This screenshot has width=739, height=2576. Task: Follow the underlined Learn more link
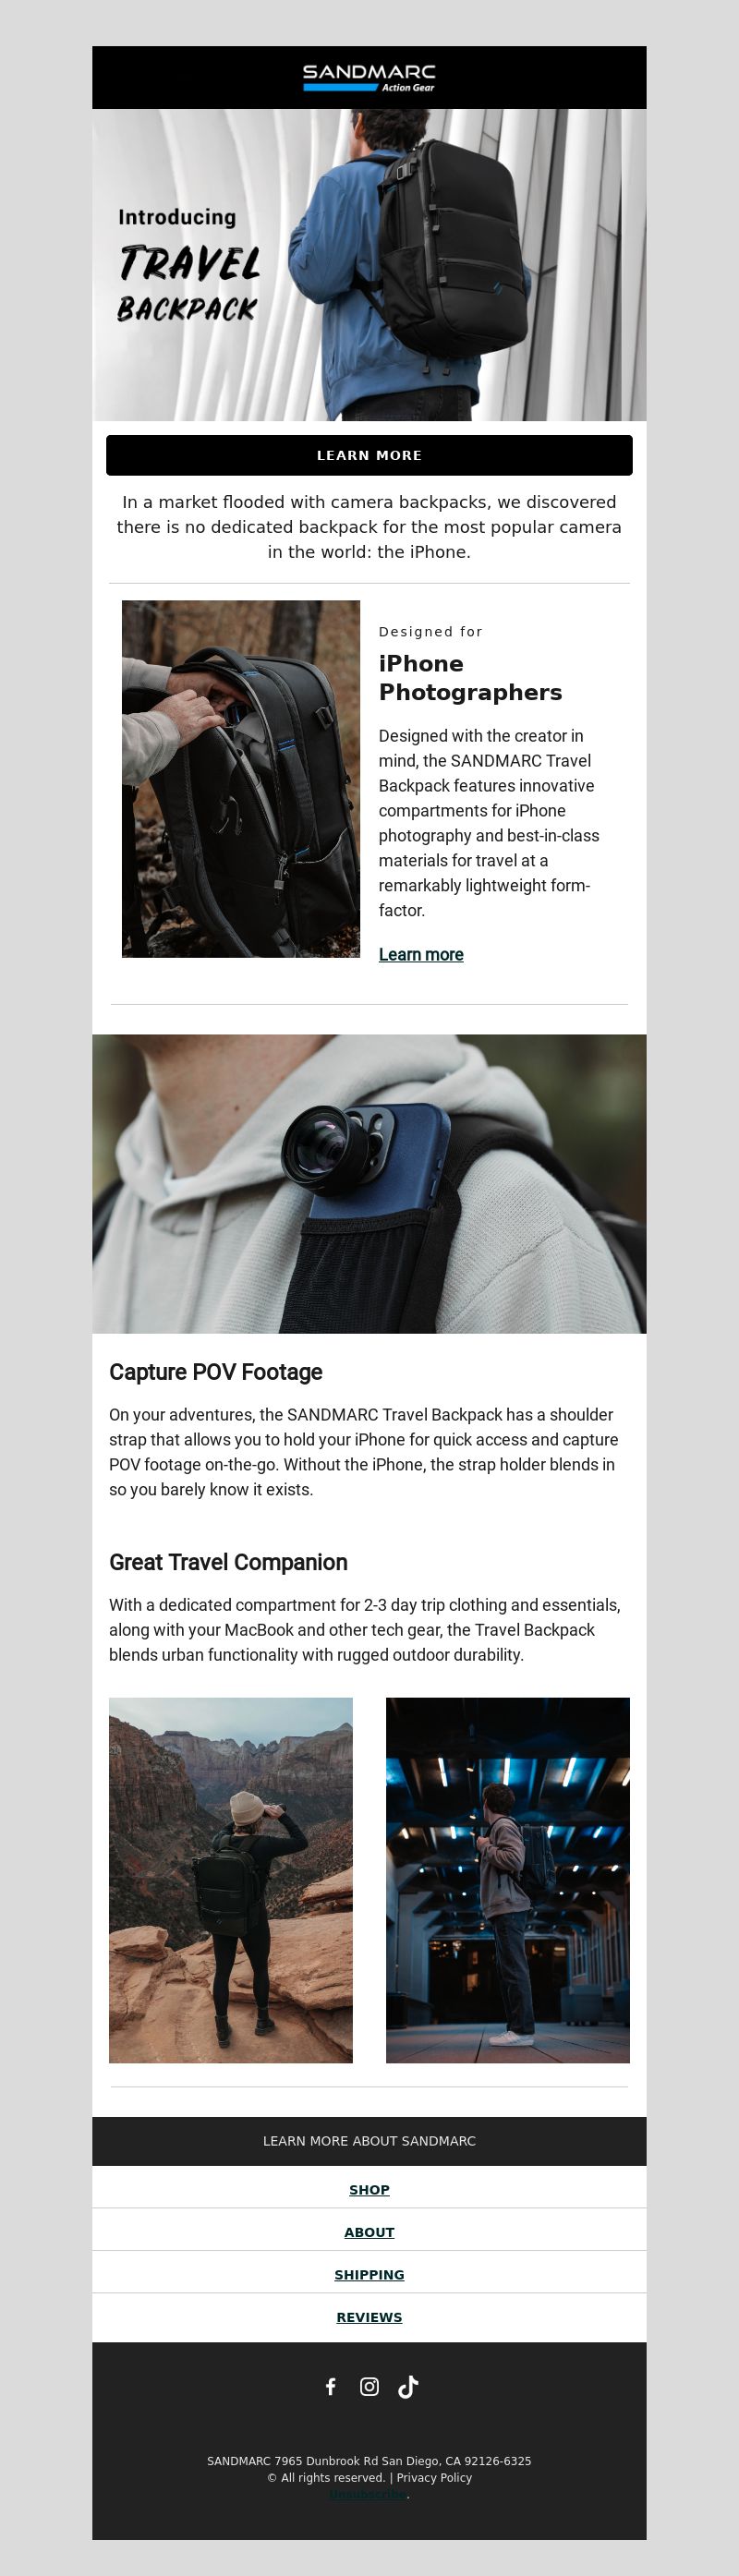tap(421, 954)
